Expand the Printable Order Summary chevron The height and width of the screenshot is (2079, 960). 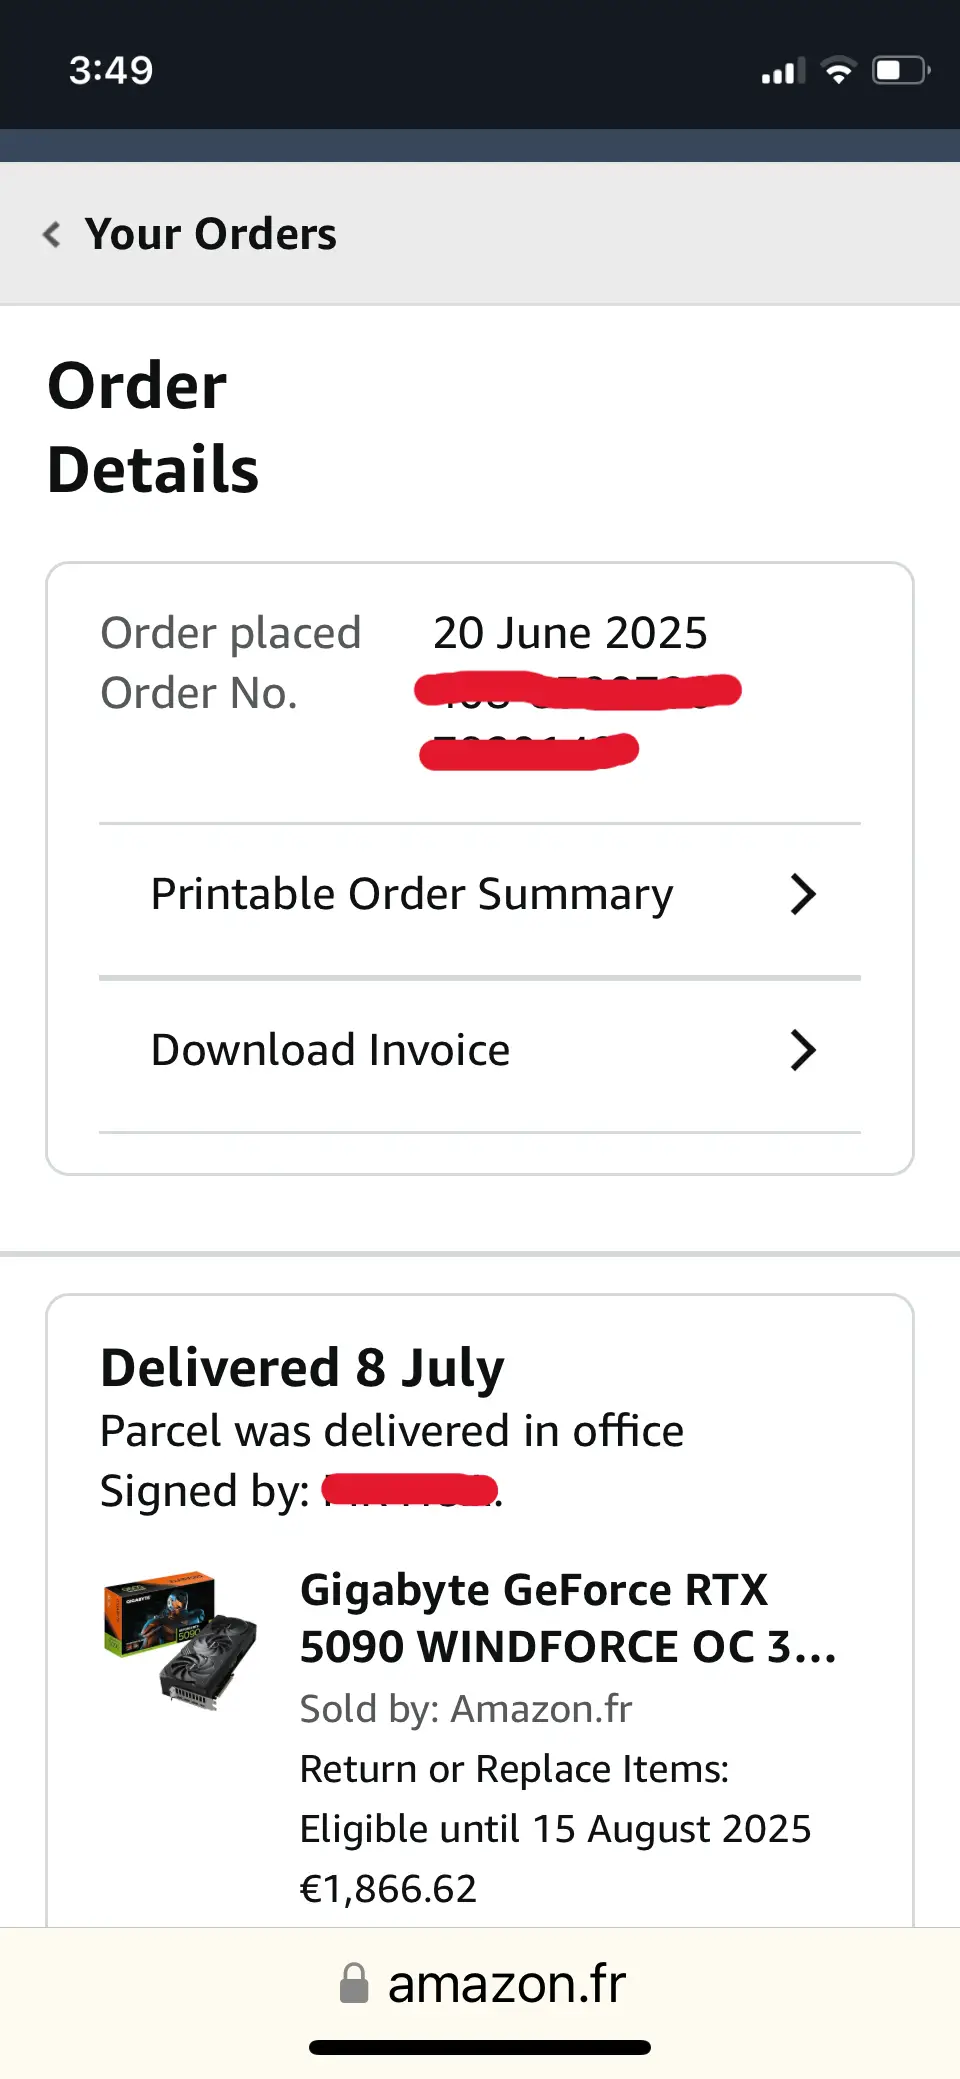coord(803,895)
